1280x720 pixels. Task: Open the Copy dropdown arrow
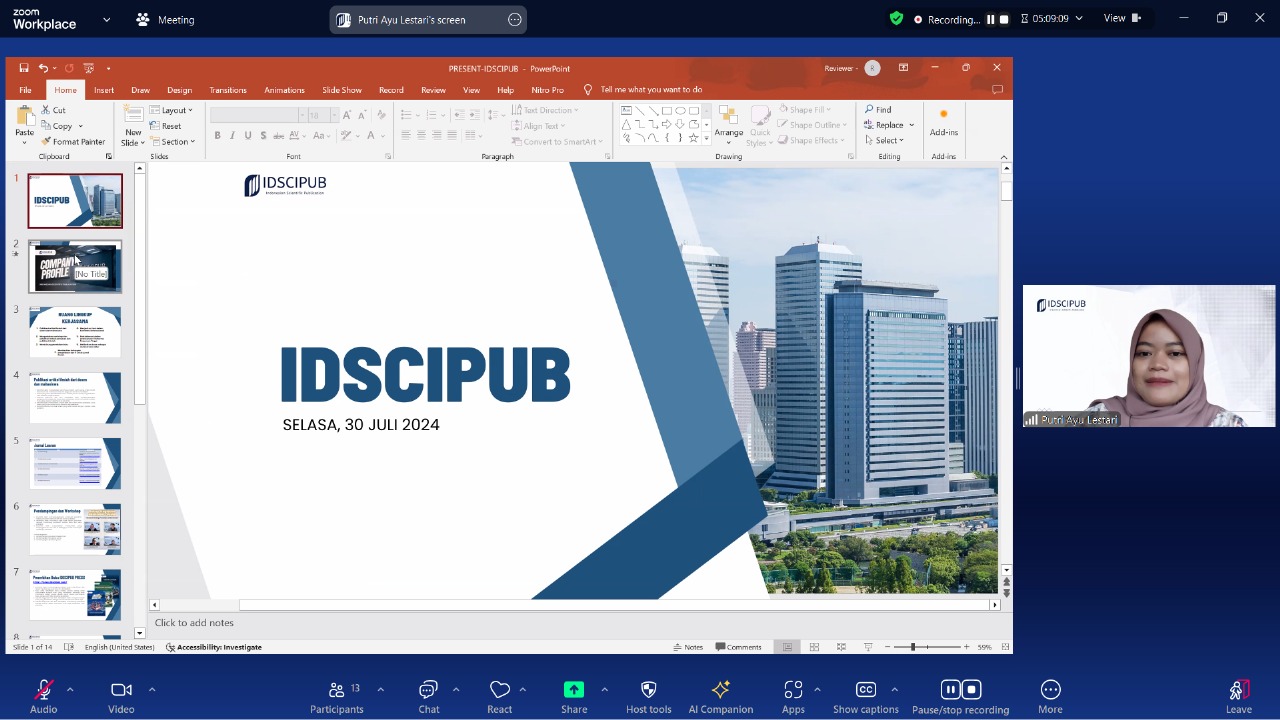click(x=80, y=126)
